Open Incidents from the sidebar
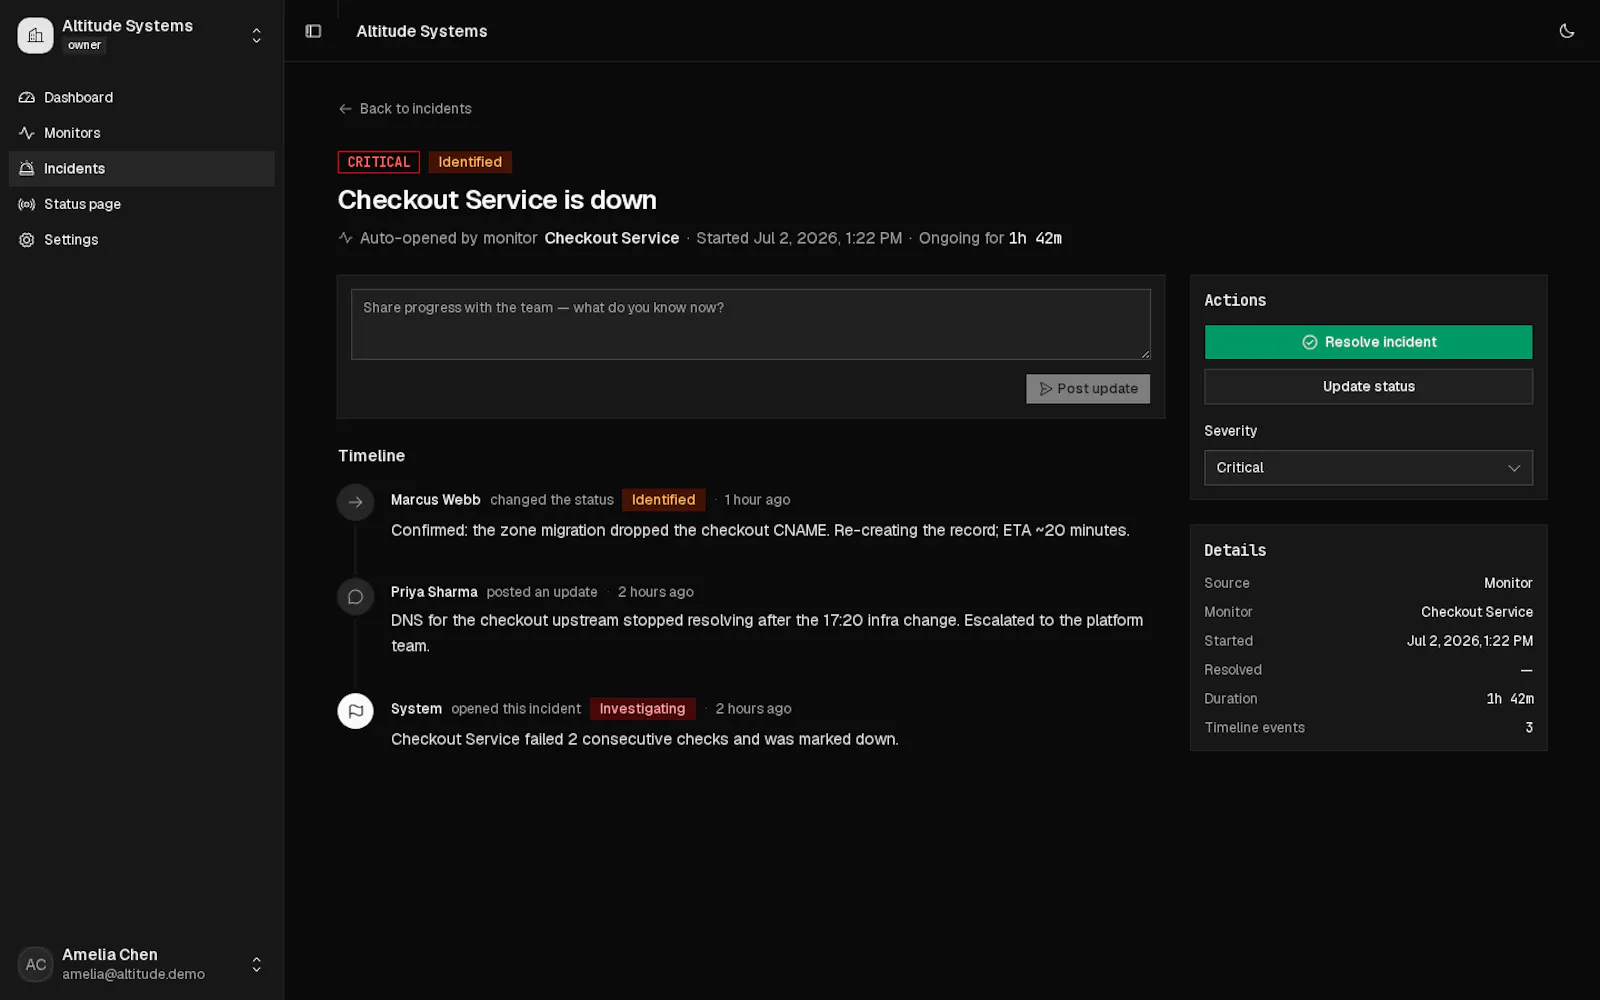The width and height of the screenshot is (1600, 1000). tap(141, 169)
